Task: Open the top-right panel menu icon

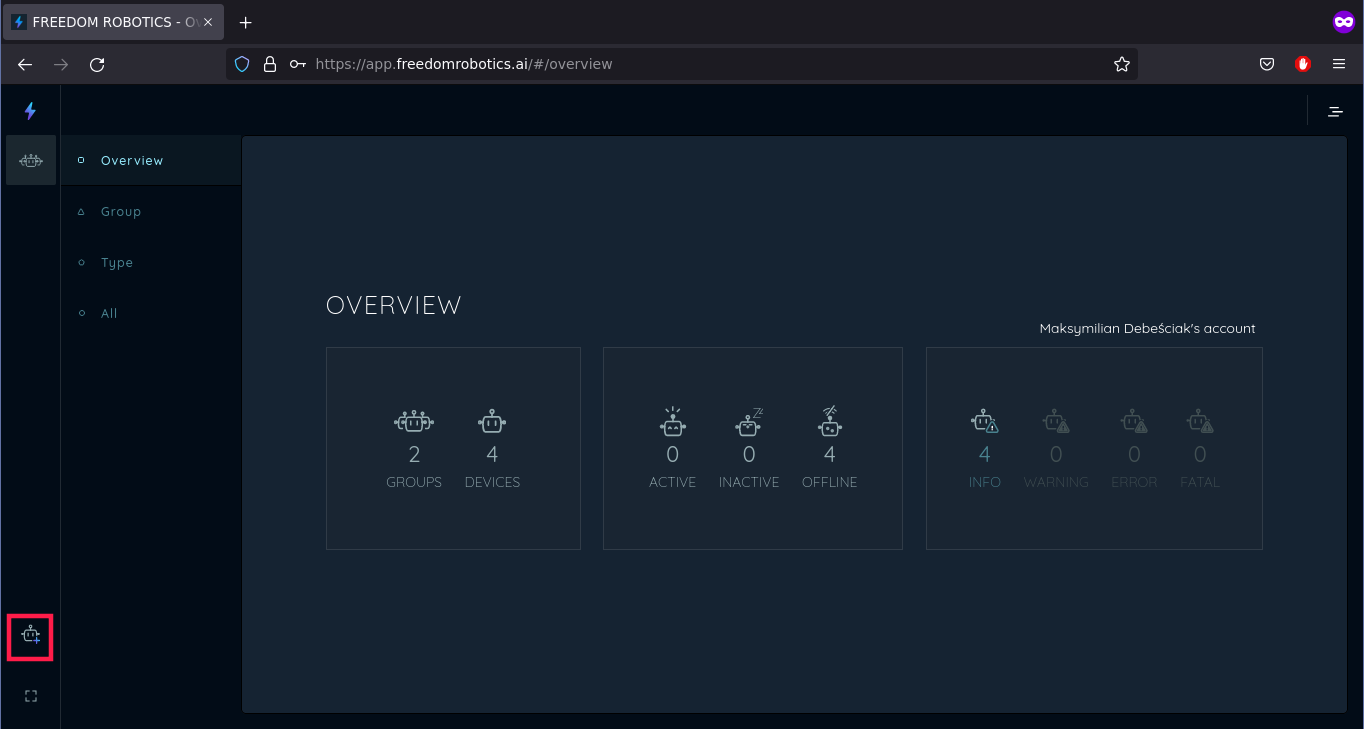Action: click(x=1335, y=112)
